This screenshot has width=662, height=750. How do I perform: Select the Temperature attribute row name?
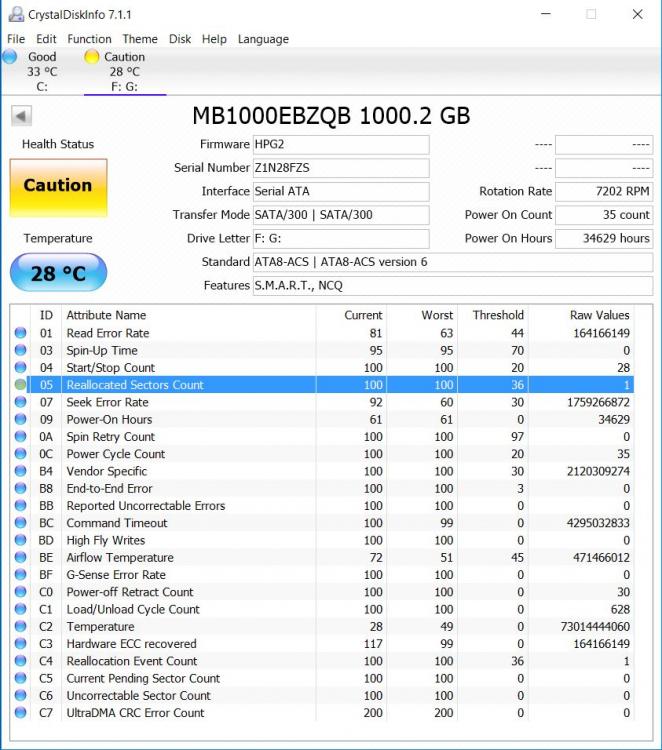(x=100, y=627)
